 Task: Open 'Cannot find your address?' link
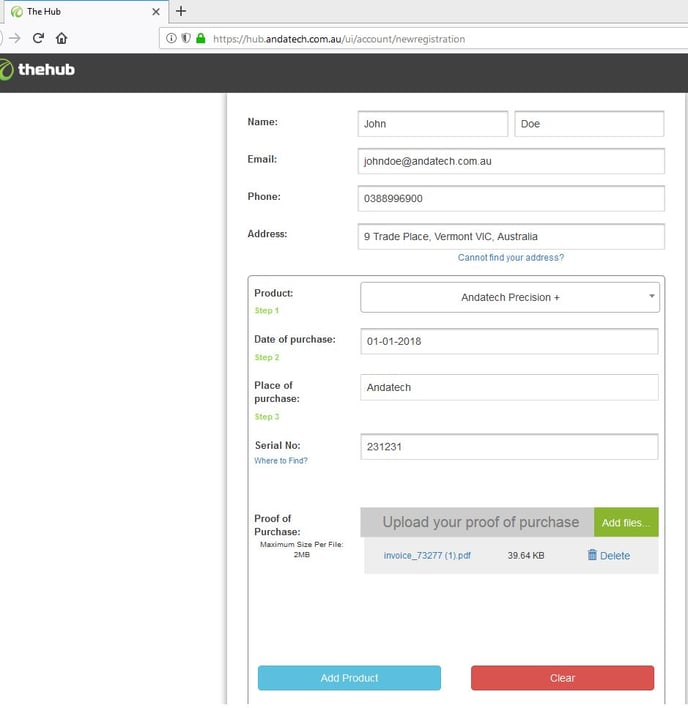click(511, 257)
